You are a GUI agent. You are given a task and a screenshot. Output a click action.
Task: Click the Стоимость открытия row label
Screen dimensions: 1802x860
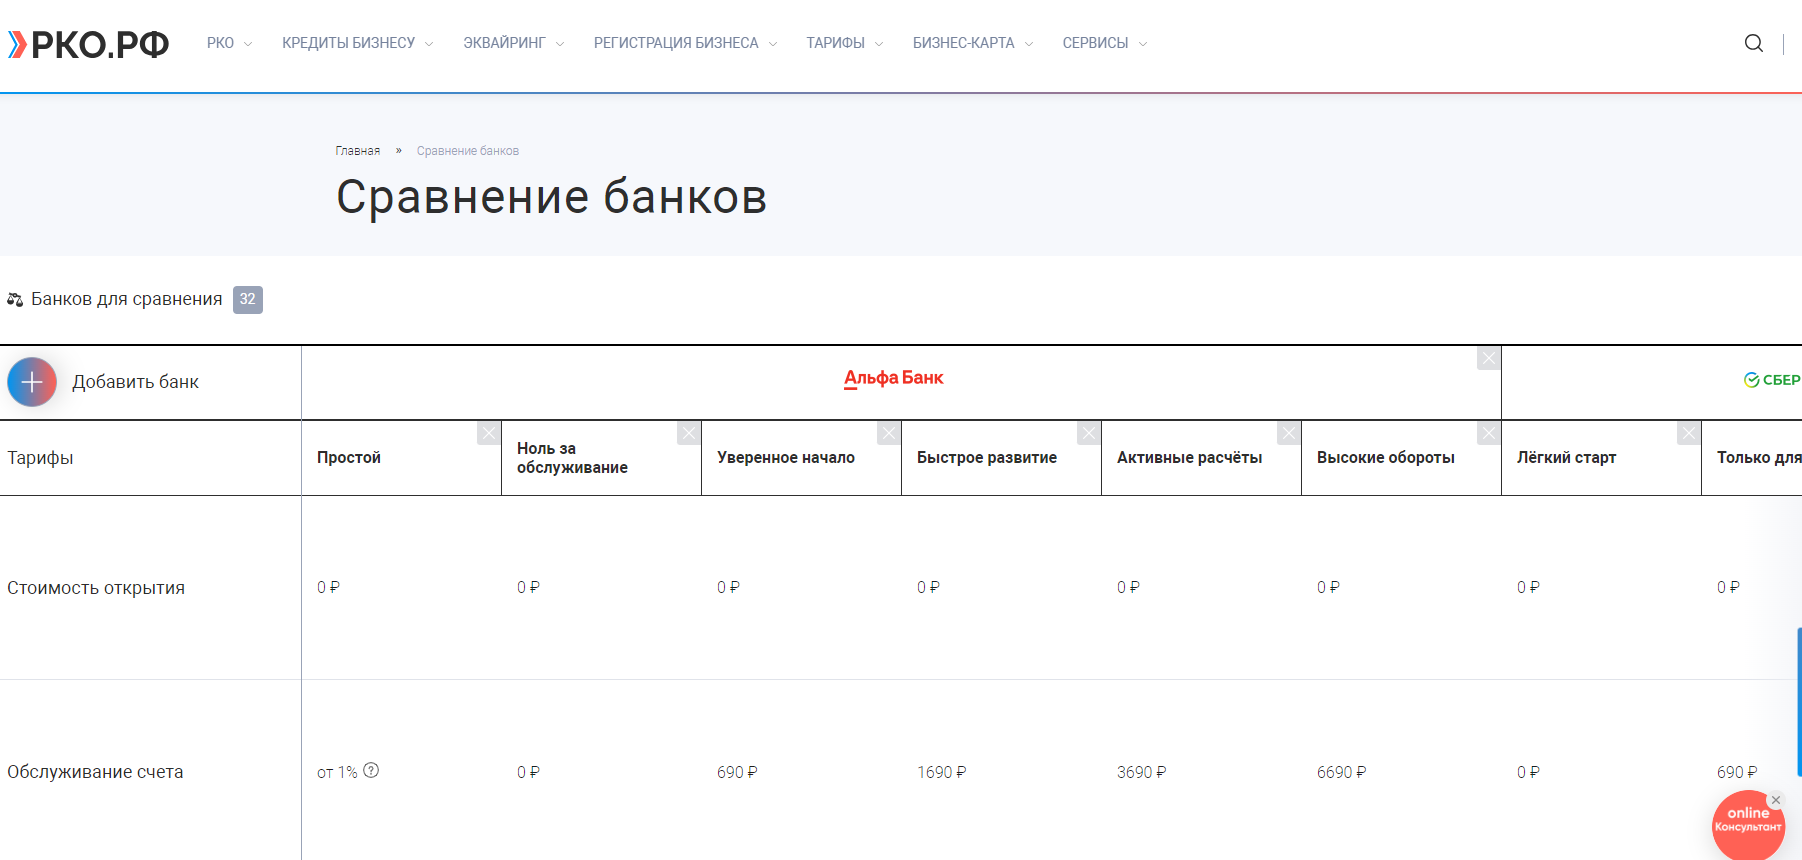click(x=96, y=588)
